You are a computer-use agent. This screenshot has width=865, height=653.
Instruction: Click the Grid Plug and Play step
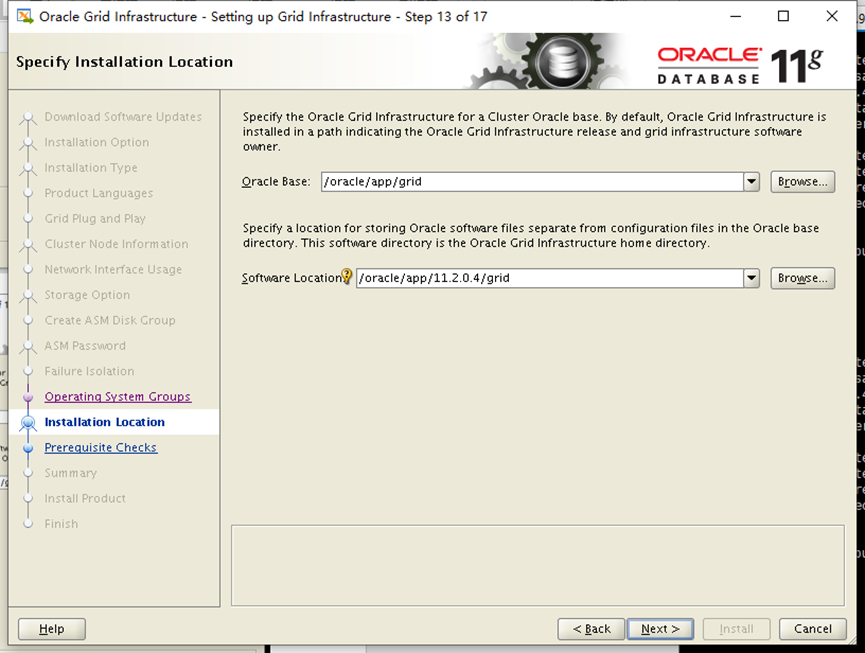(95, 218)
